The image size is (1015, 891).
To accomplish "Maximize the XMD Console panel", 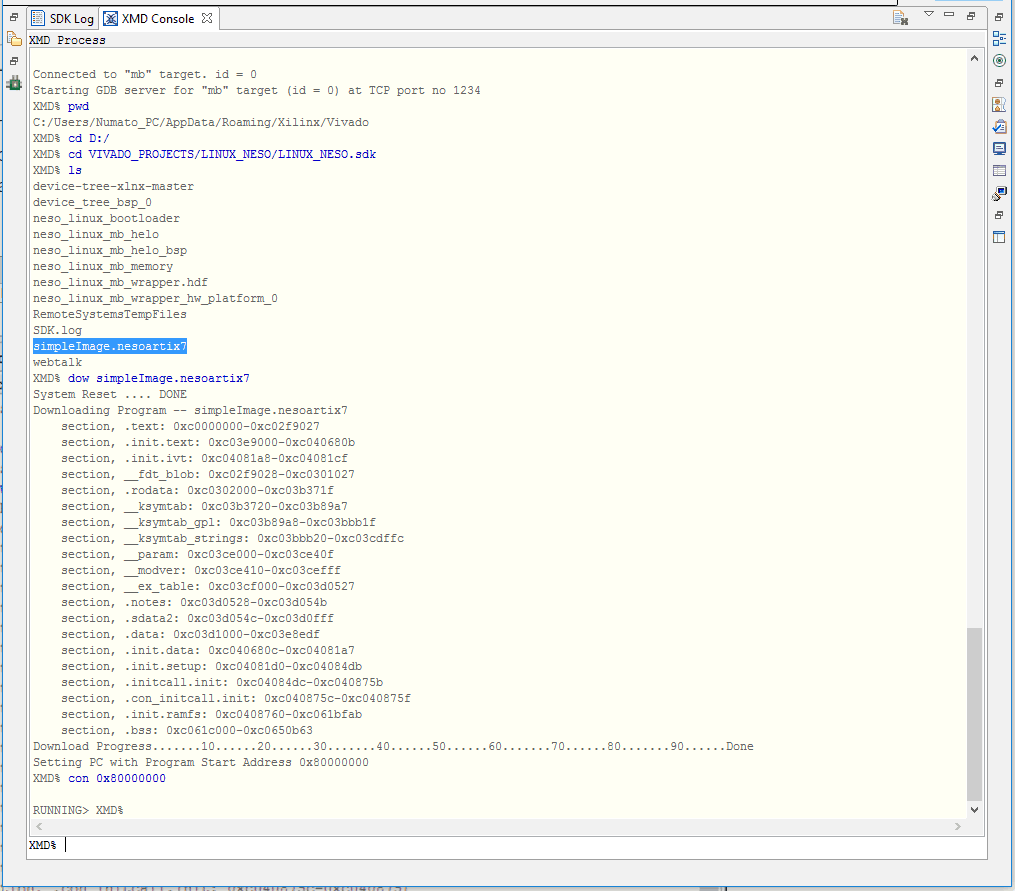I will (970, 16).
